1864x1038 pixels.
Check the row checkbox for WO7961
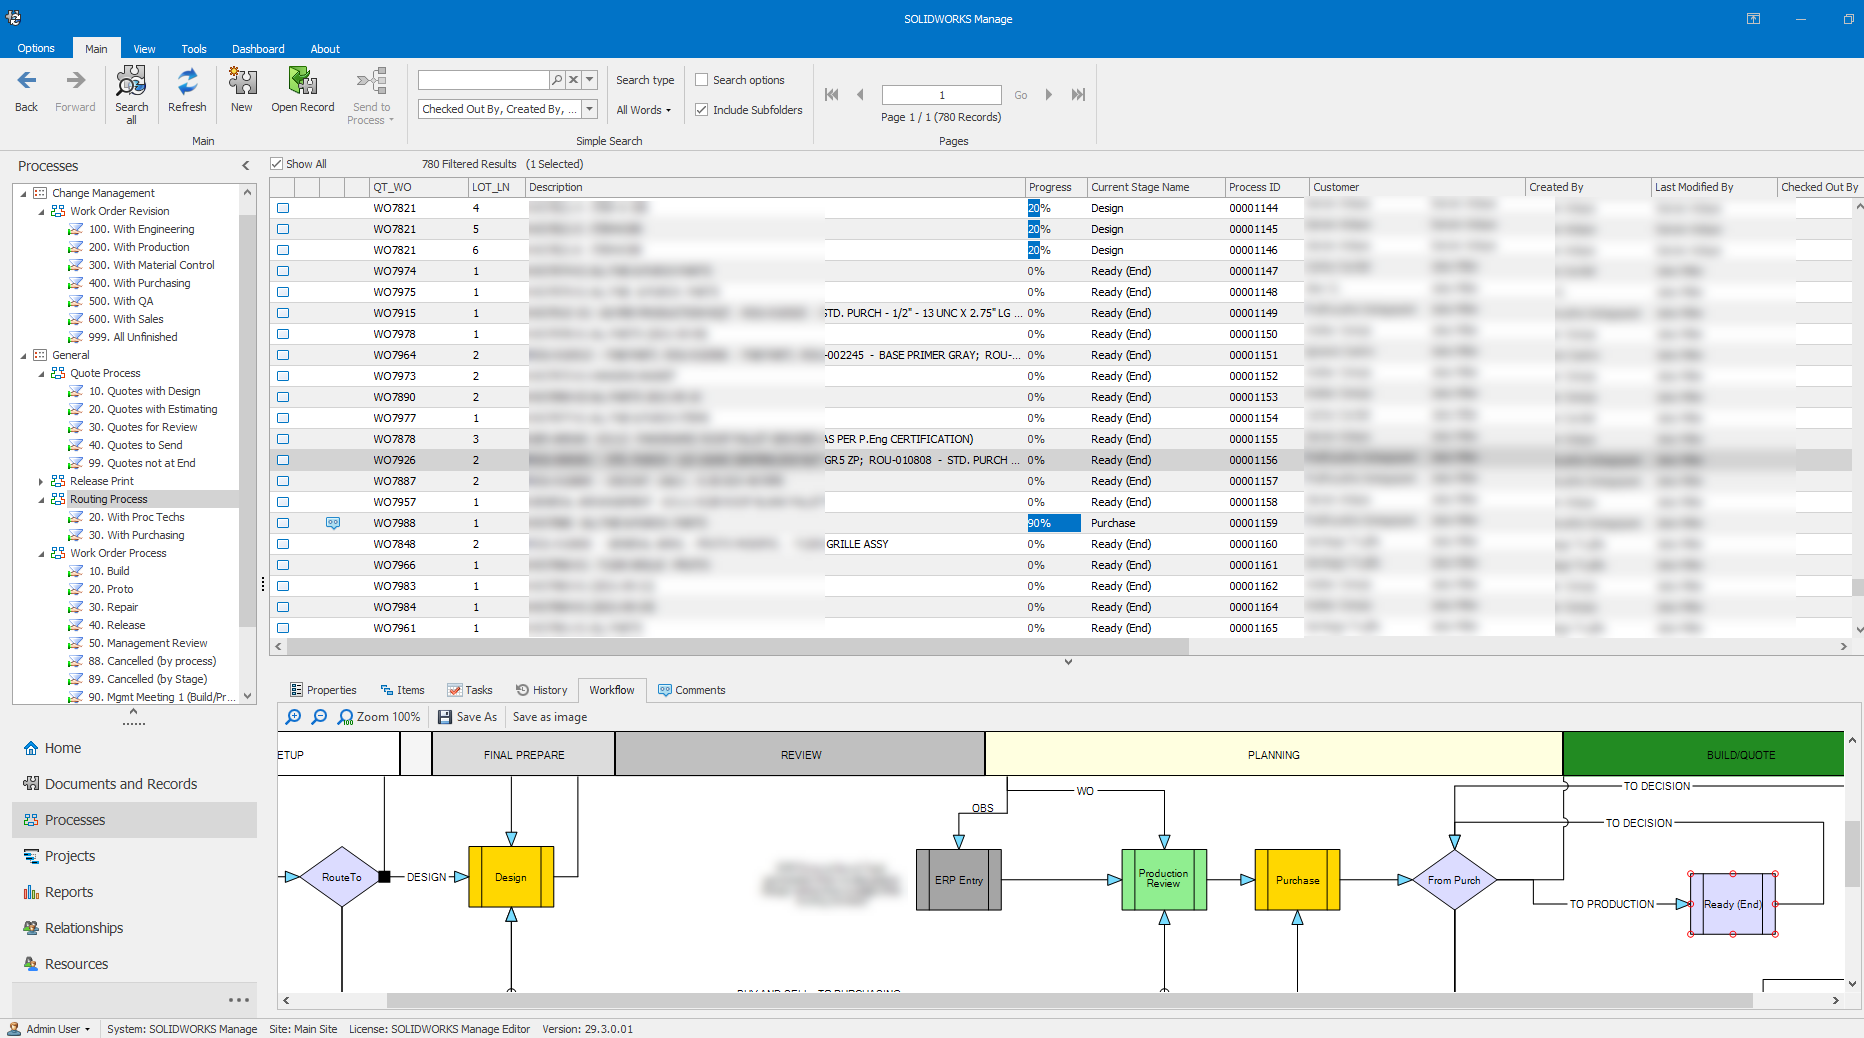(283, 628)
